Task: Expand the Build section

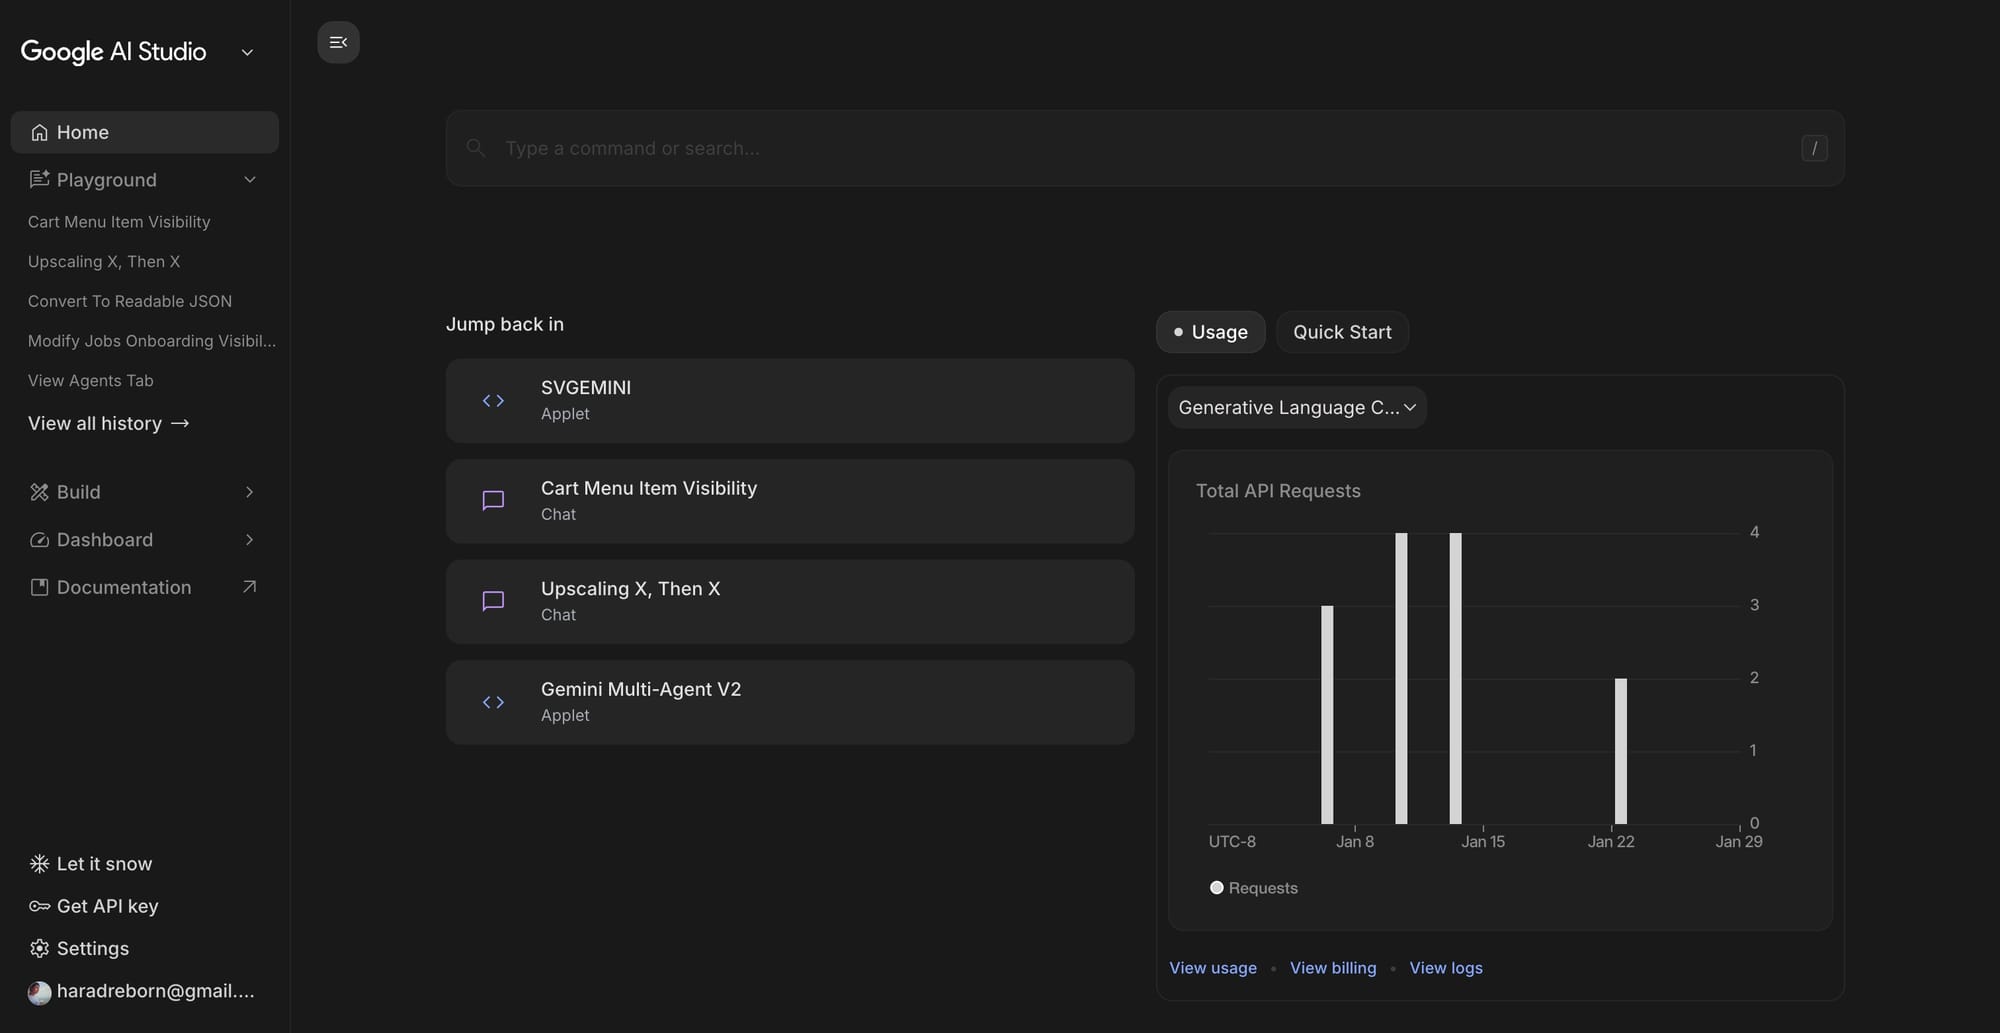Action: (249, 492)
